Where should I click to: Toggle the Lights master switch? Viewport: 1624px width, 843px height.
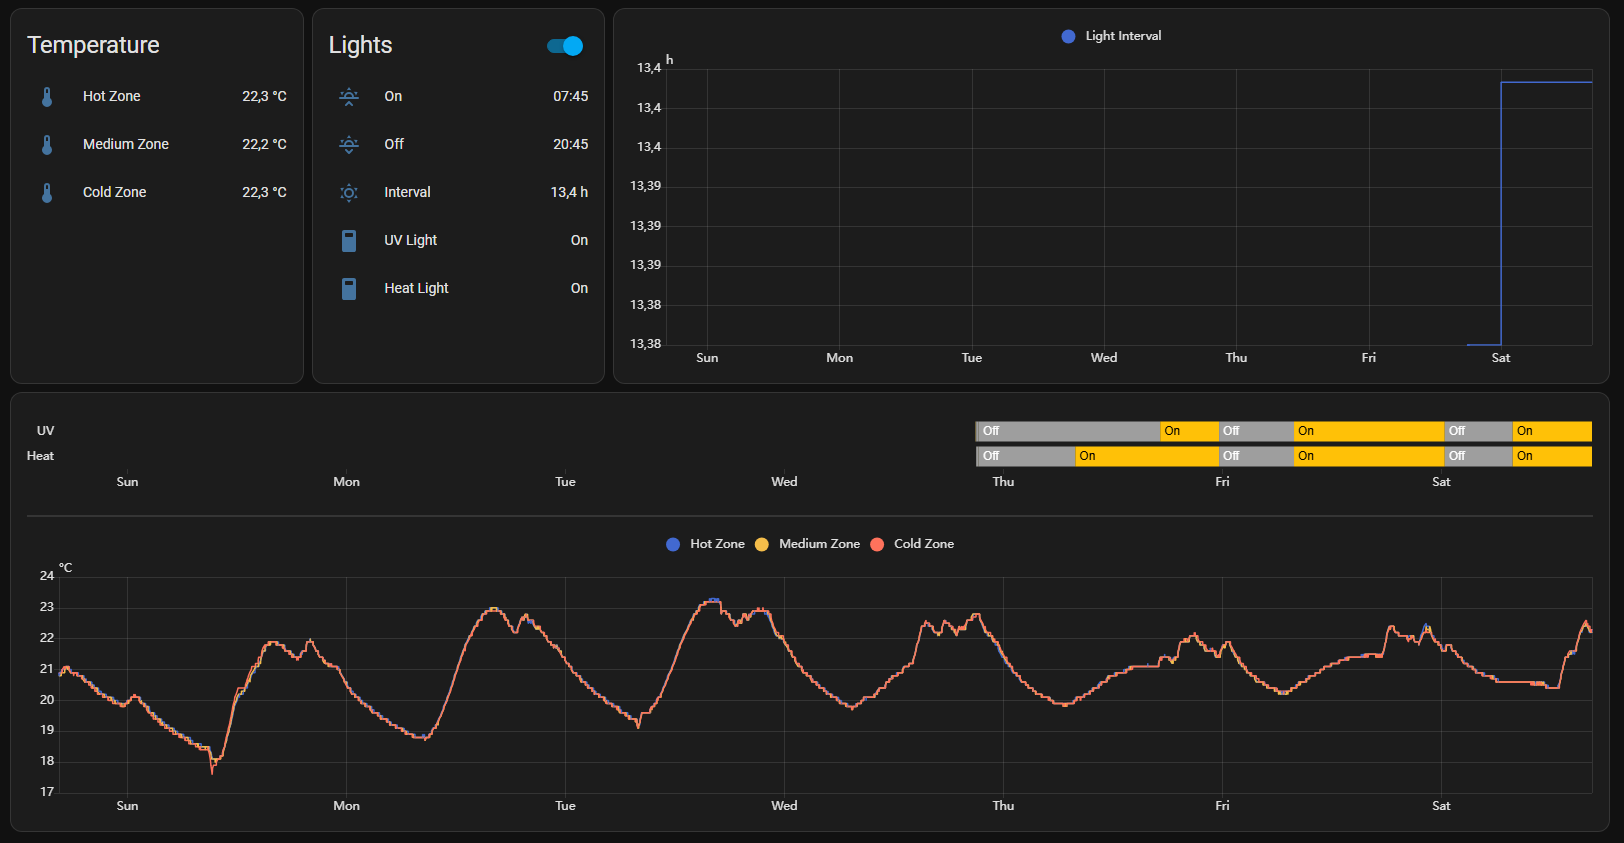click(x=565, y=46)
